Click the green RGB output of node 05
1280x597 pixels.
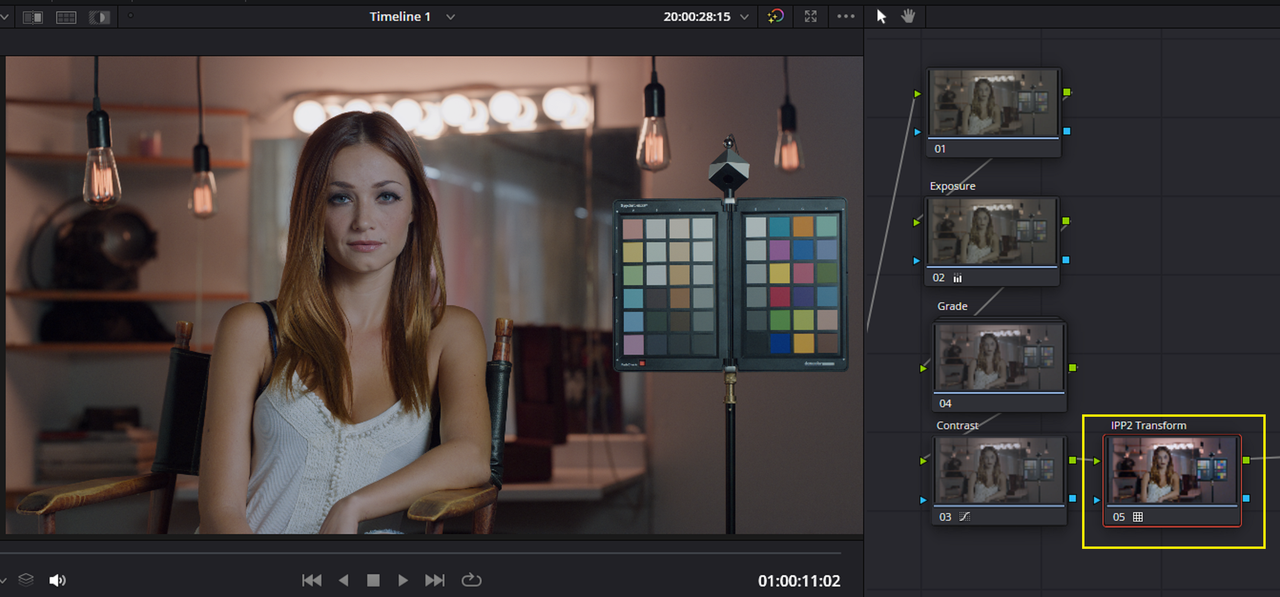(x=1246, y=460)
